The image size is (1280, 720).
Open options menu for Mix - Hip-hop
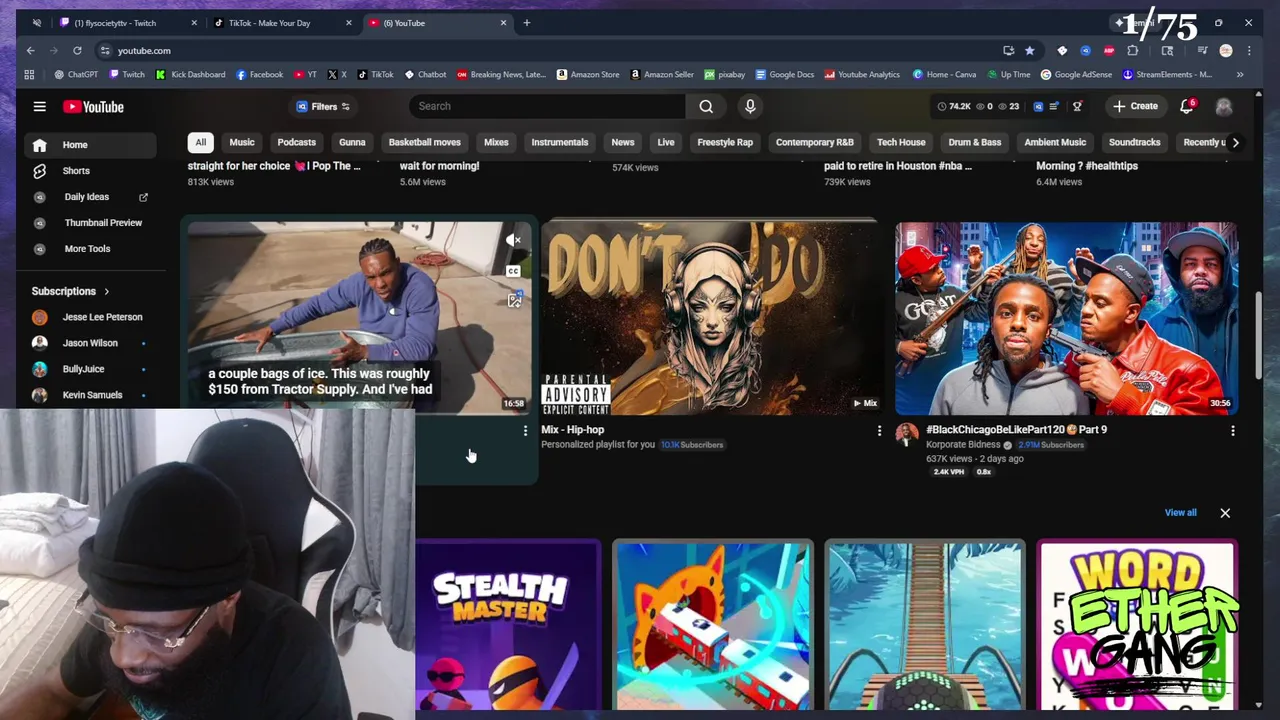[879, 431]
